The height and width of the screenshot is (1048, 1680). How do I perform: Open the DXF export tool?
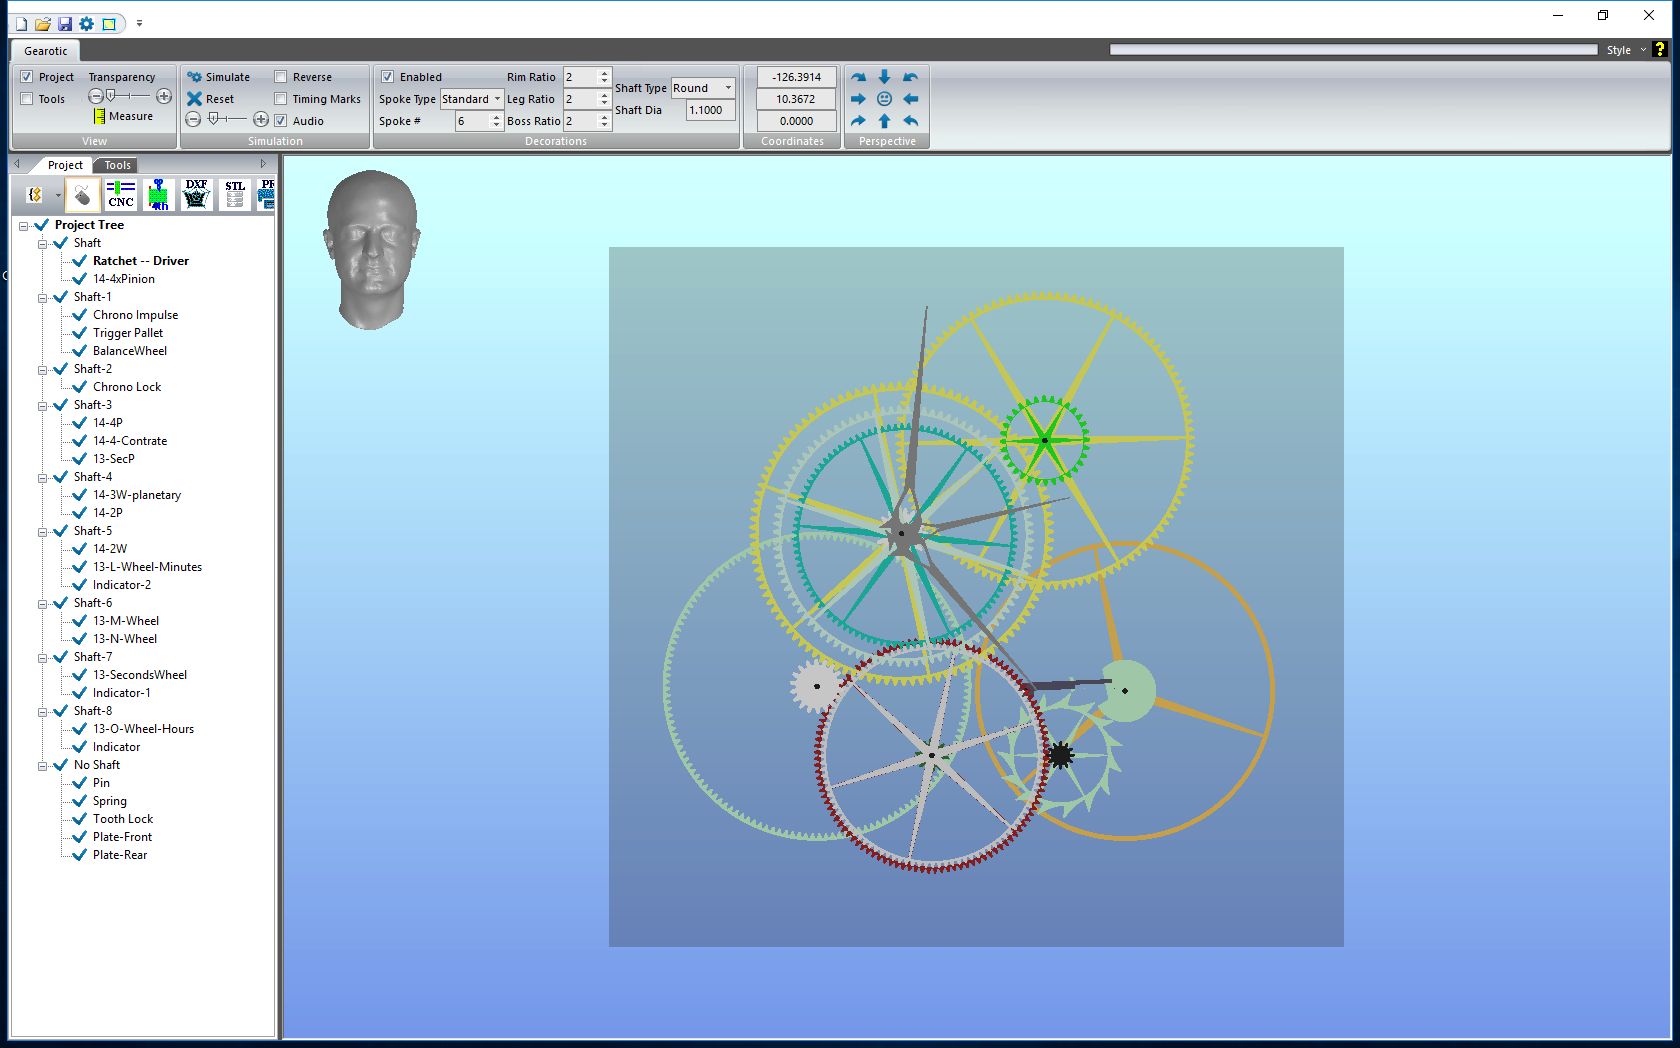point(196,194)
